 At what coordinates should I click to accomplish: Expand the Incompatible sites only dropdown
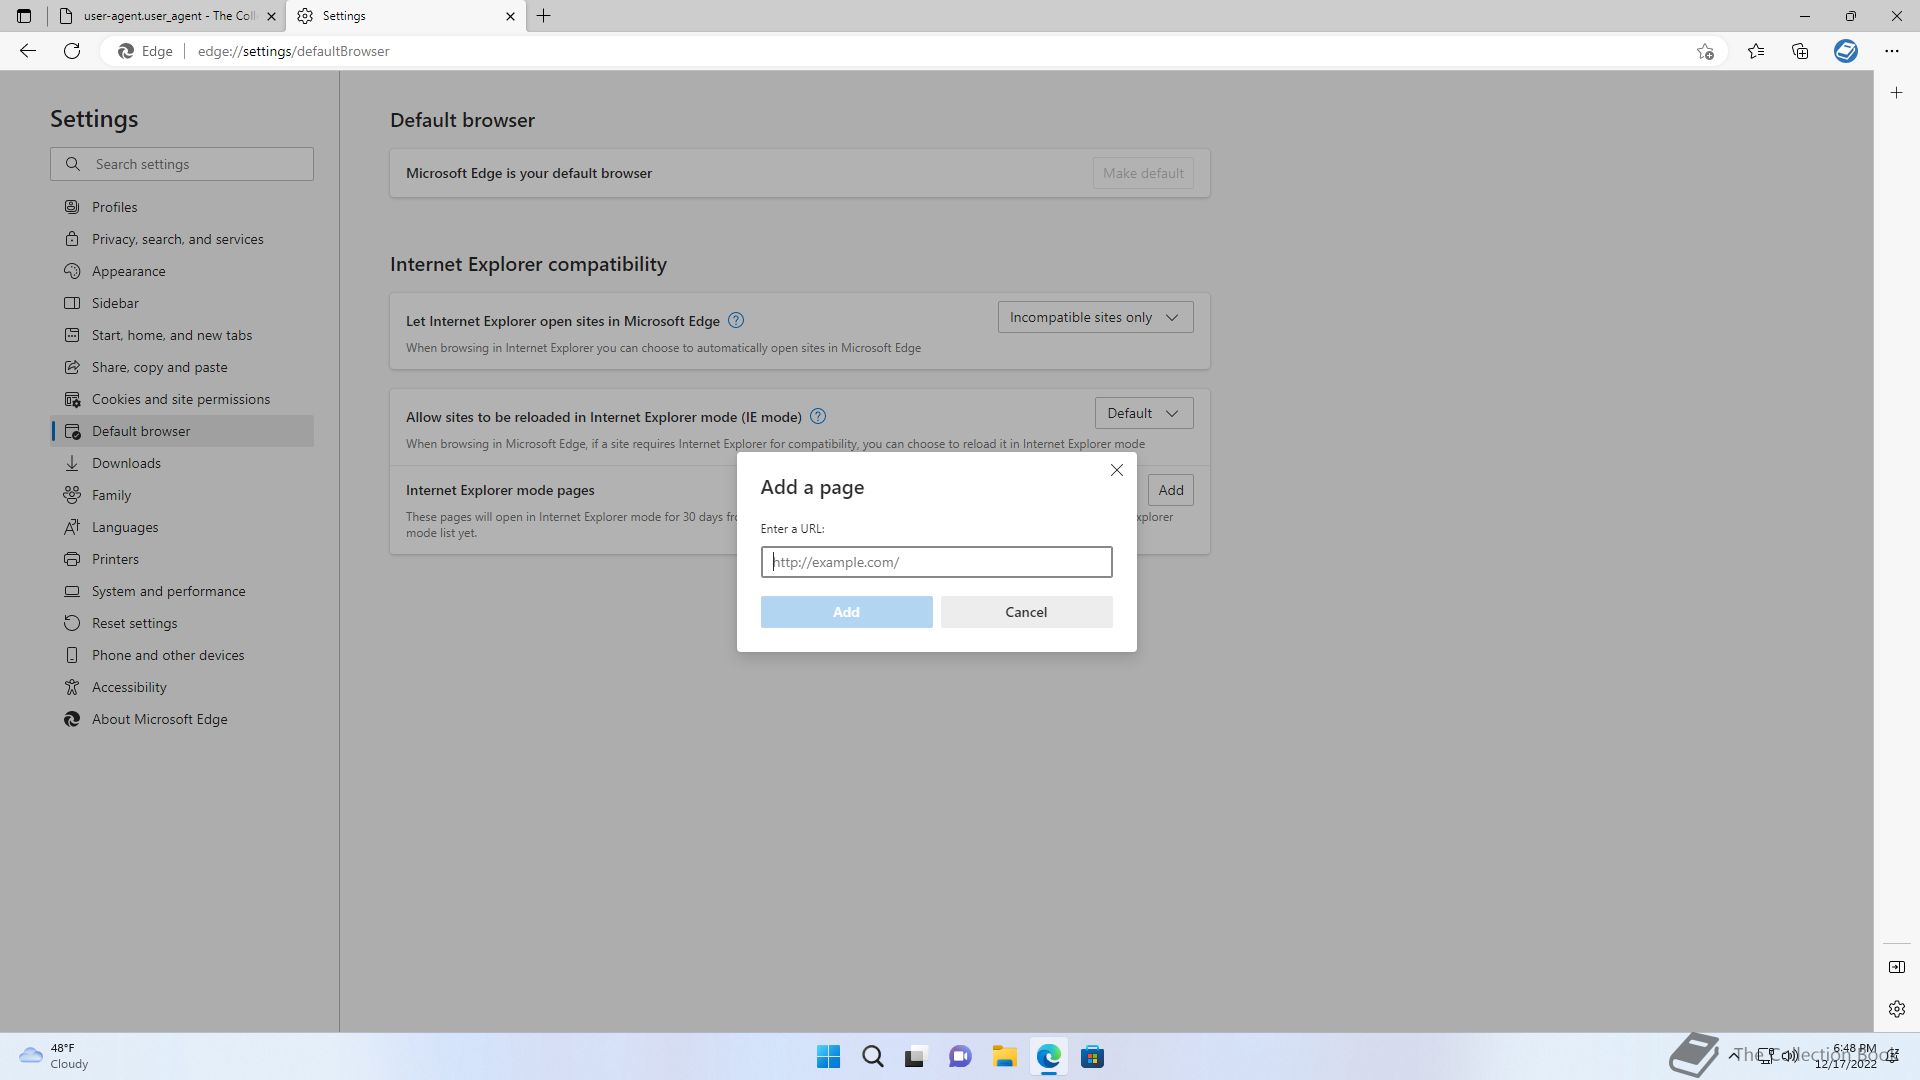click(x=1095, y=317)
